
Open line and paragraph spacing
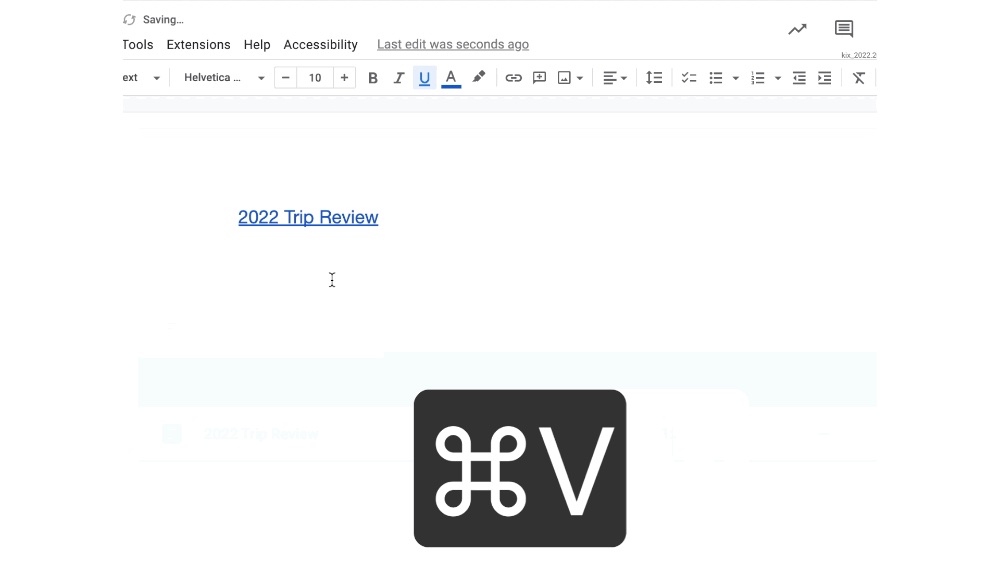tap(654, 78)
